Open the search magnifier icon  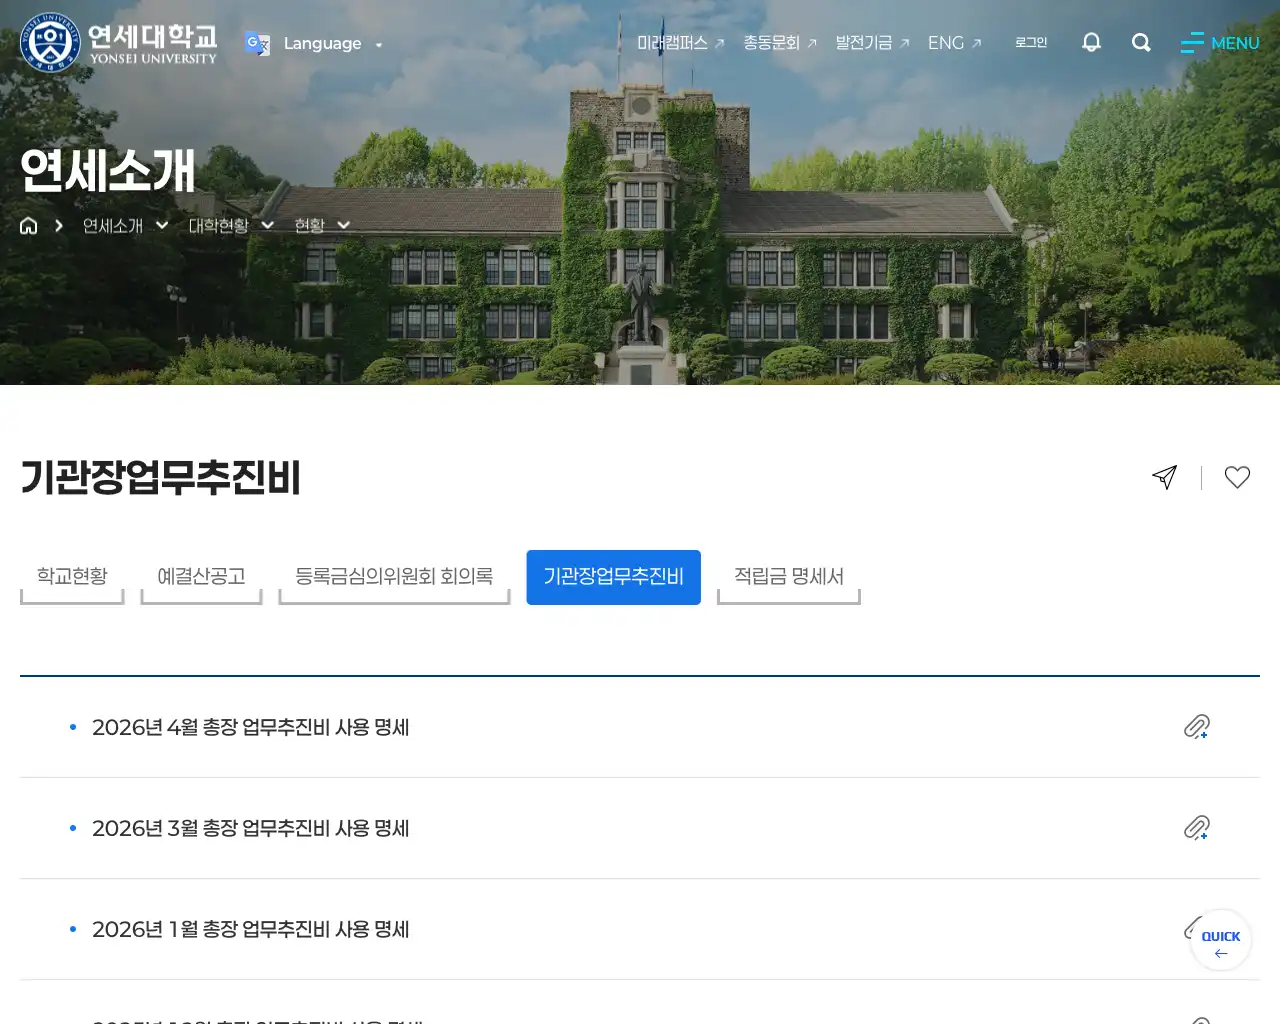tap(1141, 42)
